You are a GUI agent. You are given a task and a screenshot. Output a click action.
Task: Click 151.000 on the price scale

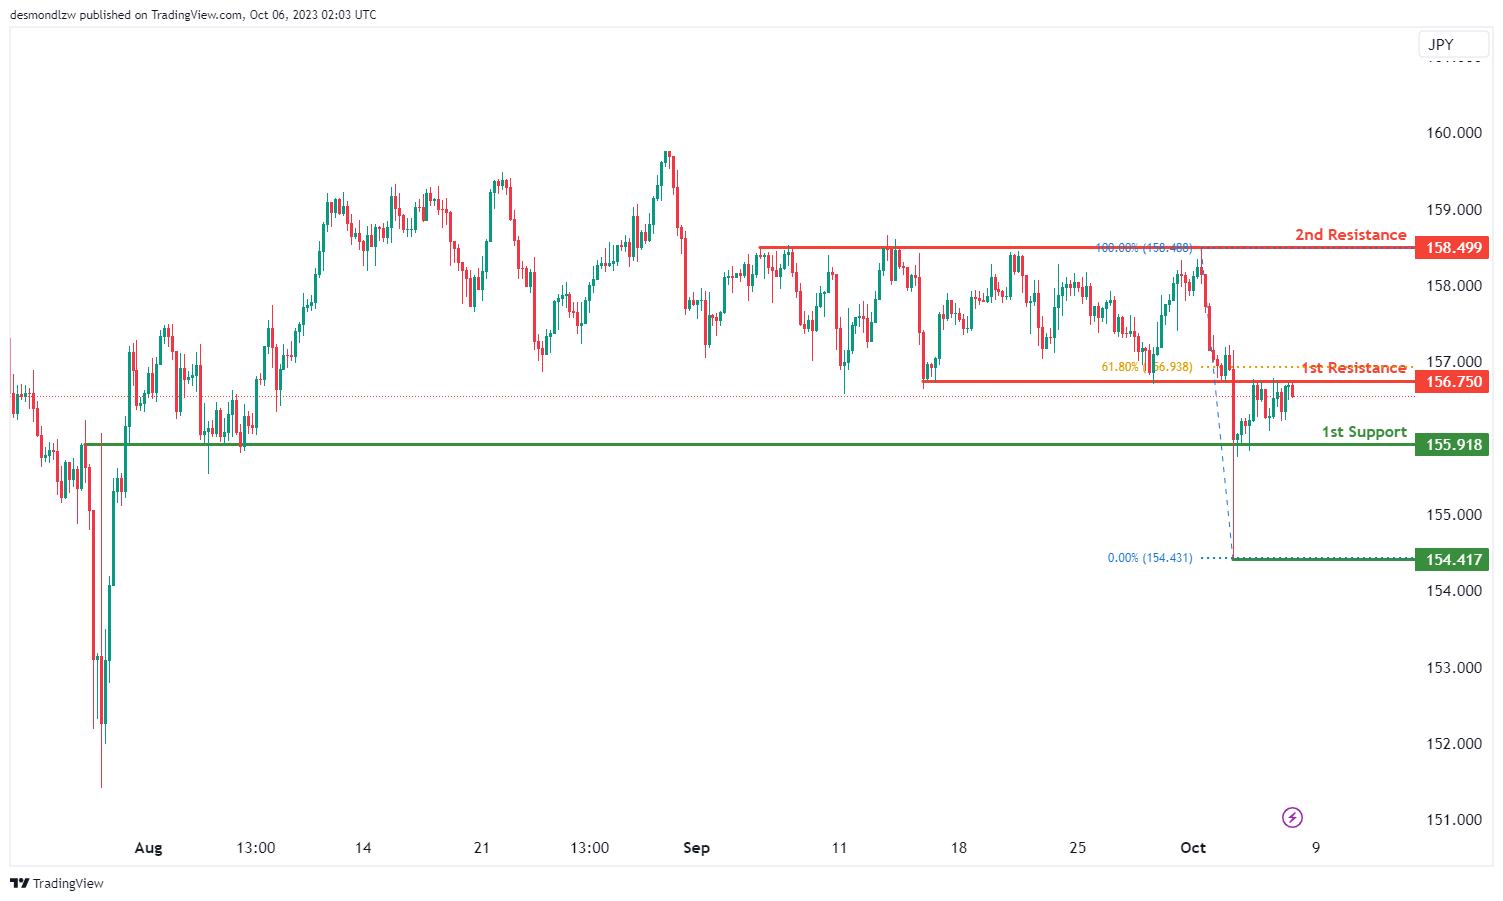click(1453, 820)
